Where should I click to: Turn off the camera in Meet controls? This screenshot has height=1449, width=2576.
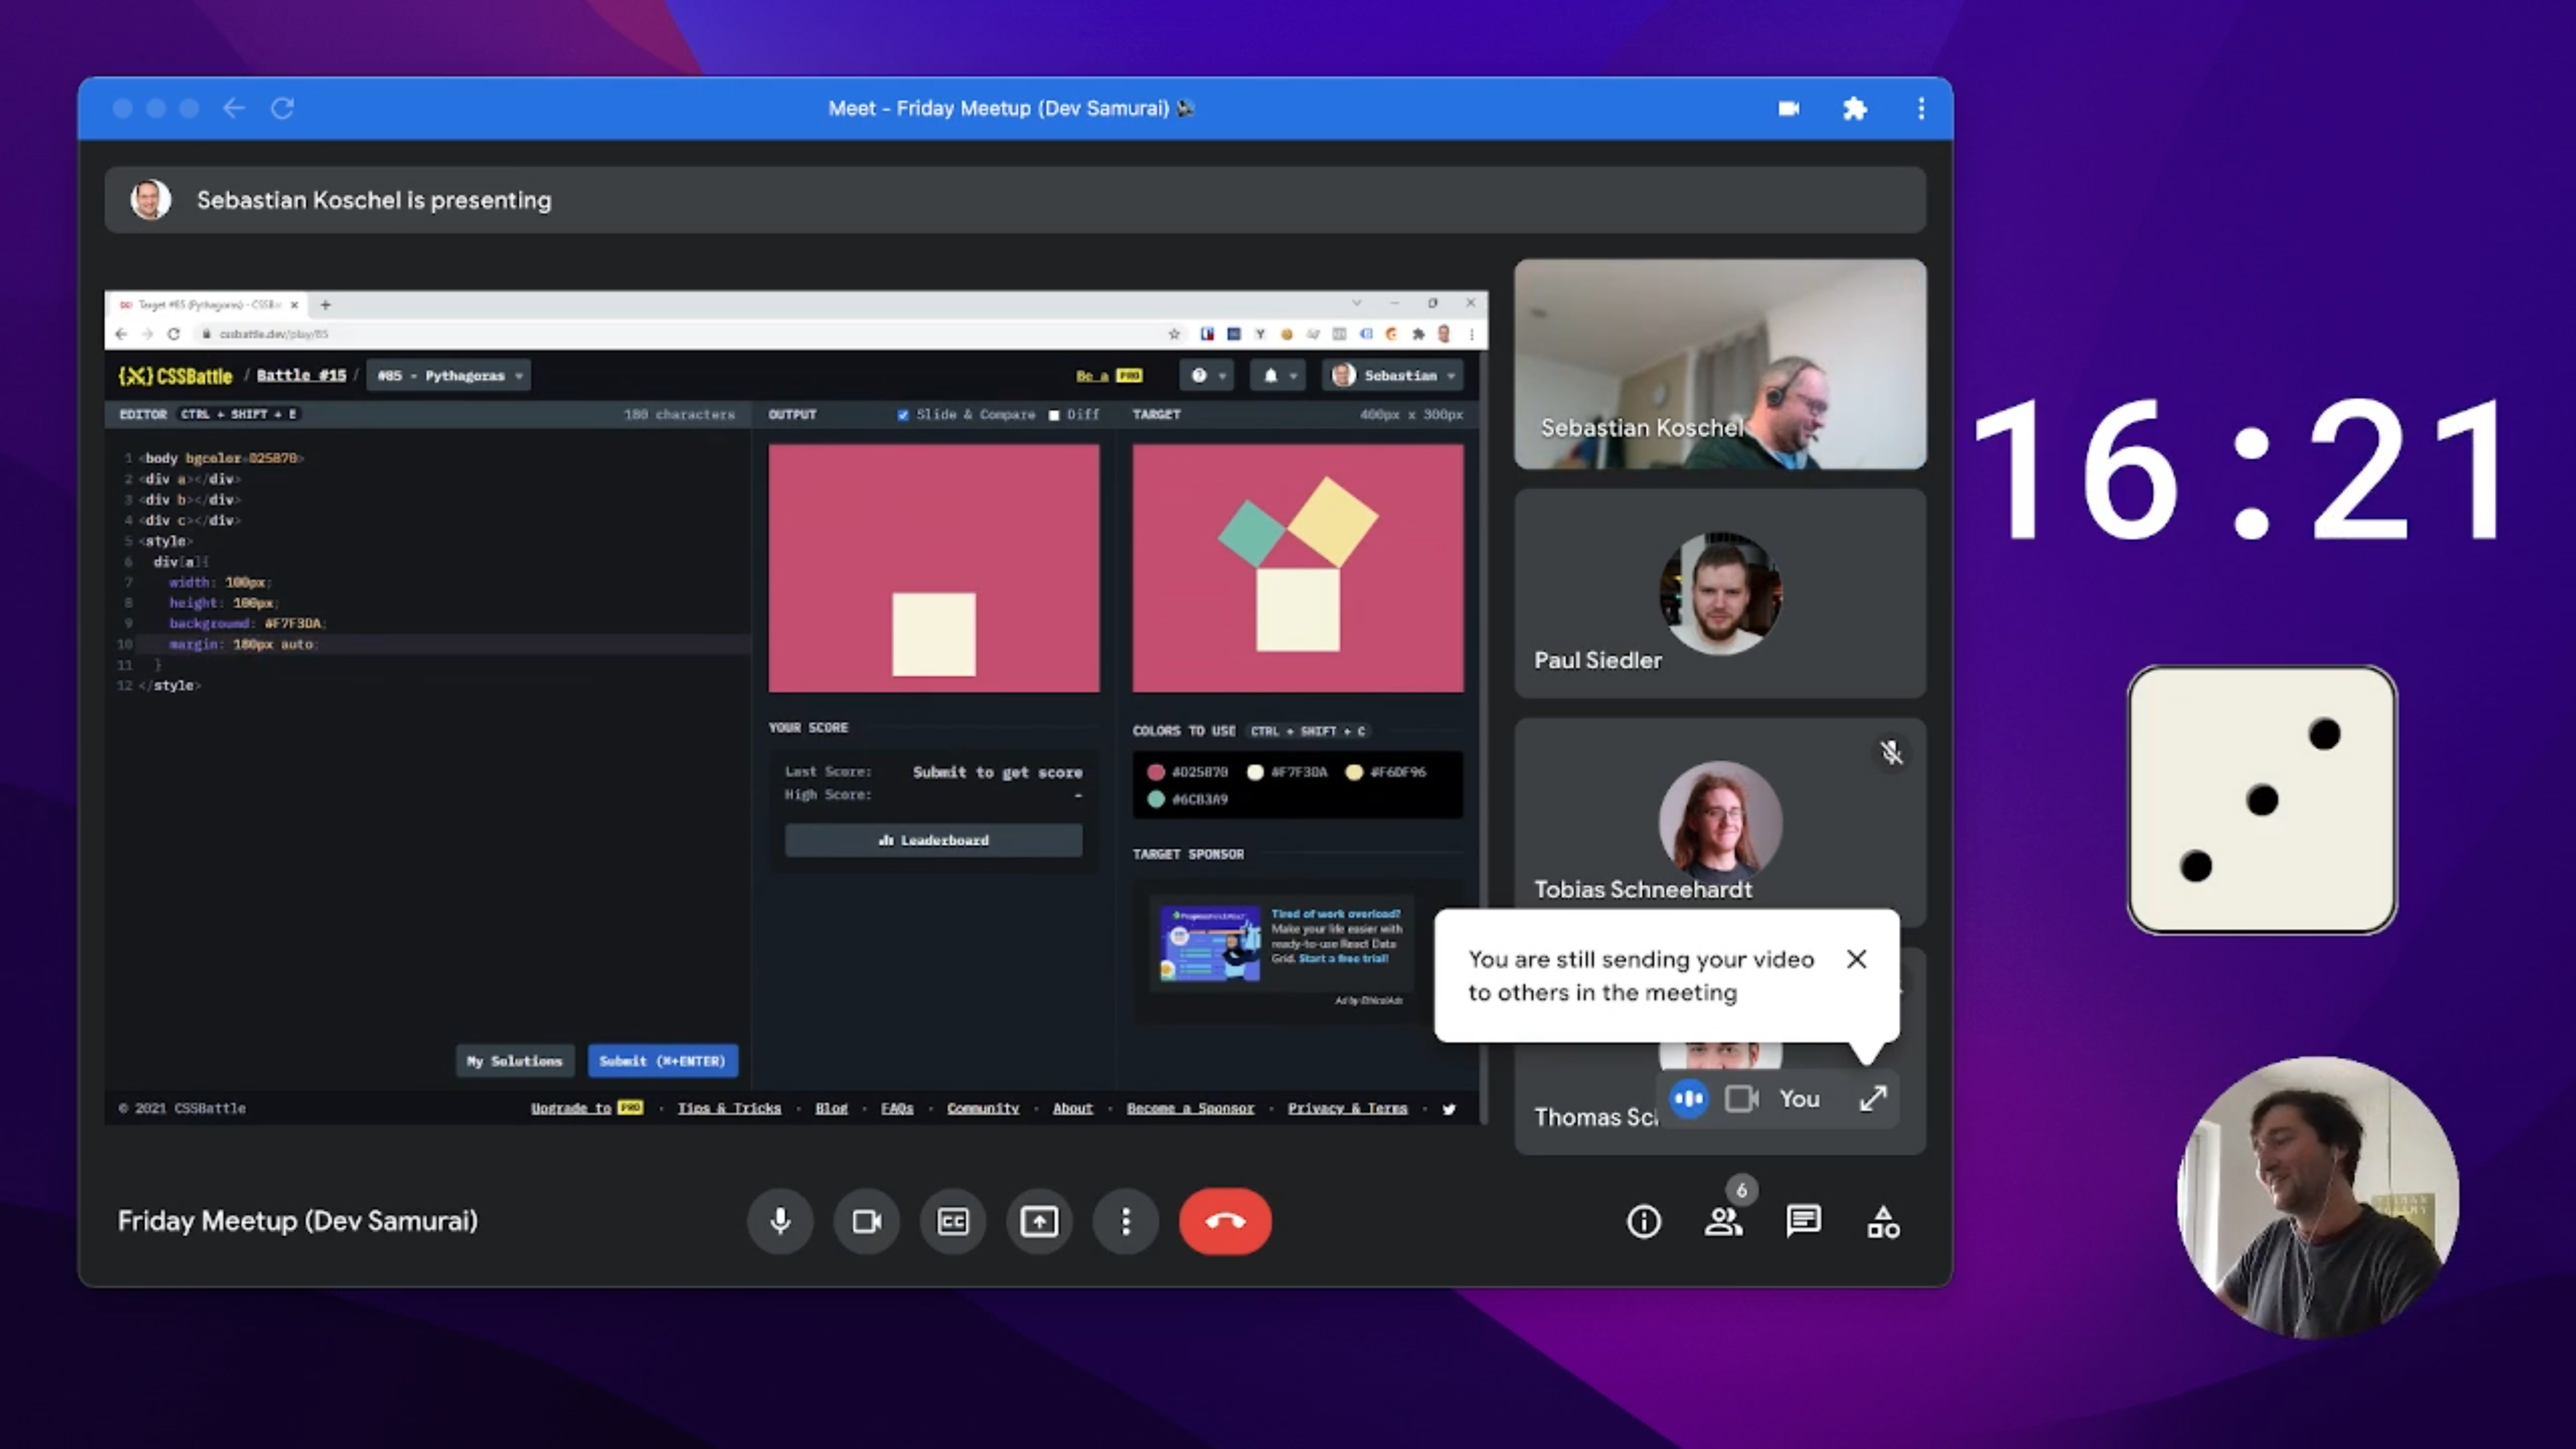[866, 1221]
